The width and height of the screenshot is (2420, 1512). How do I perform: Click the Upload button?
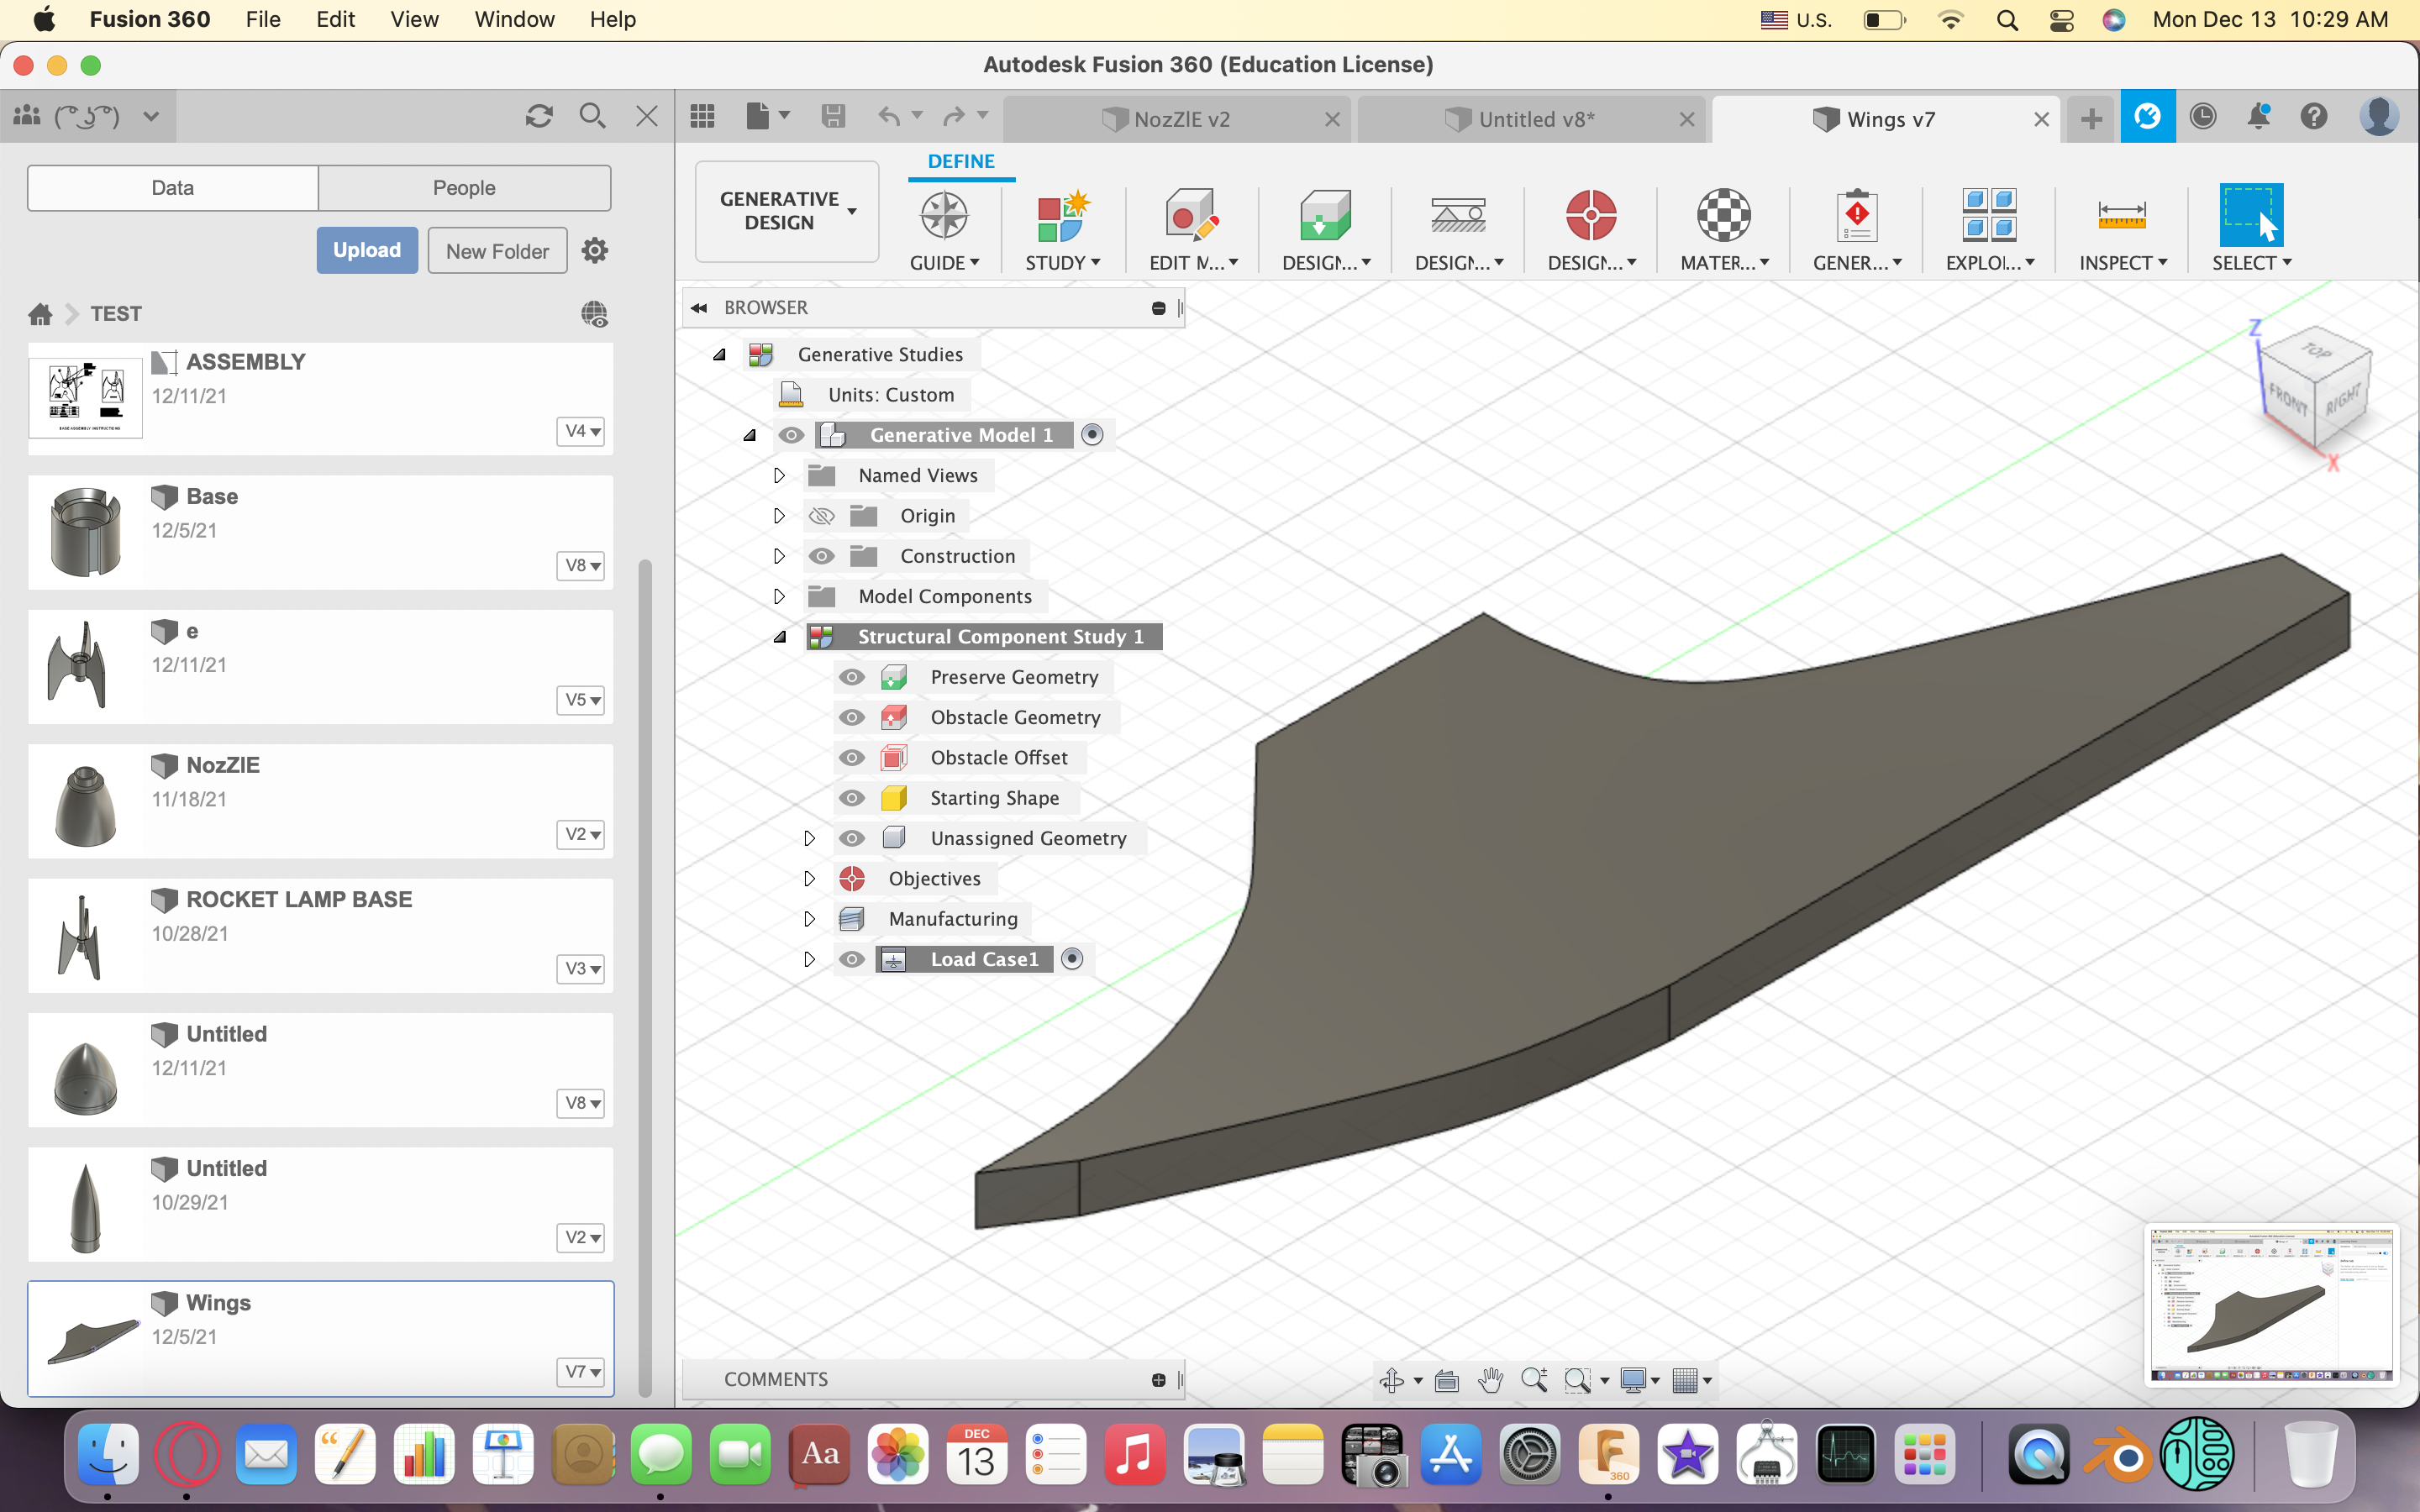pyautogui.click(x=366, y=250)
